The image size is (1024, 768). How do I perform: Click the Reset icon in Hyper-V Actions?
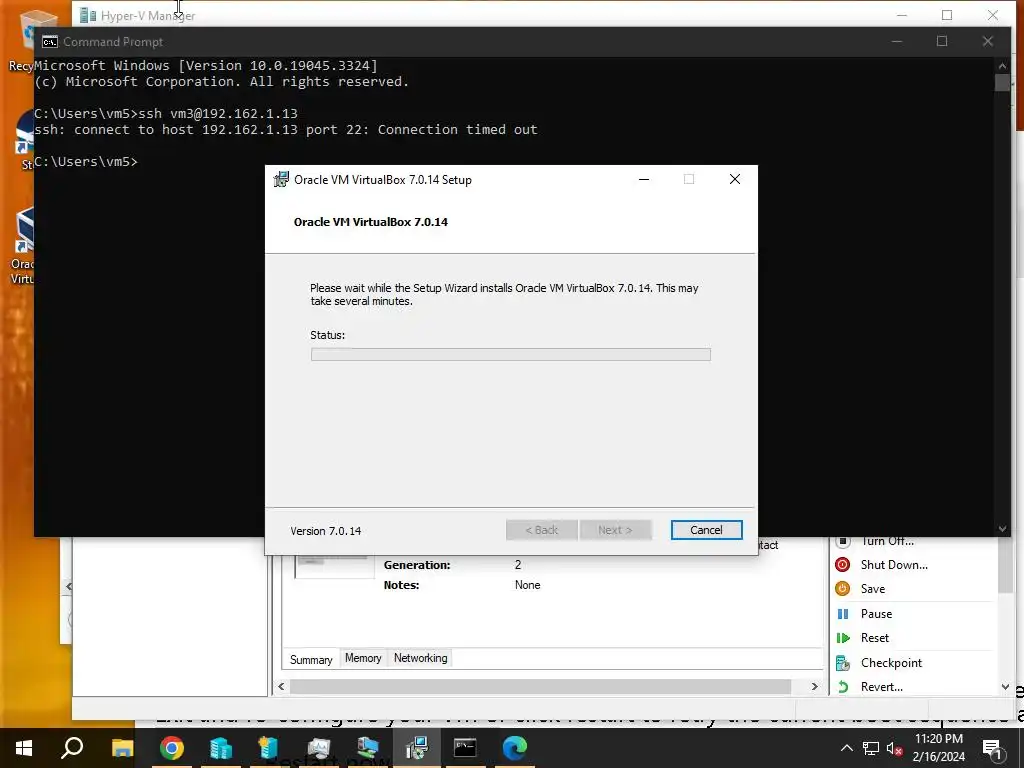[842, 638]
